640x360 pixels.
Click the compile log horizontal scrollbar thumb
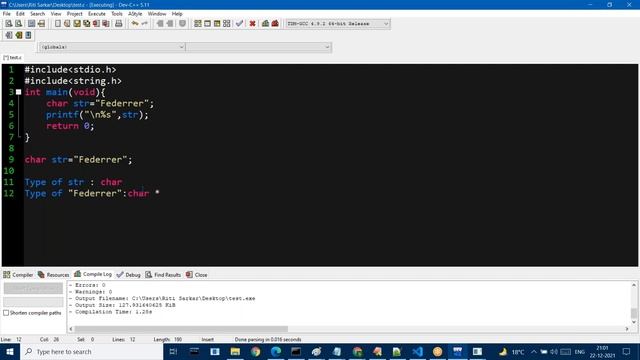tap(181, 329)
